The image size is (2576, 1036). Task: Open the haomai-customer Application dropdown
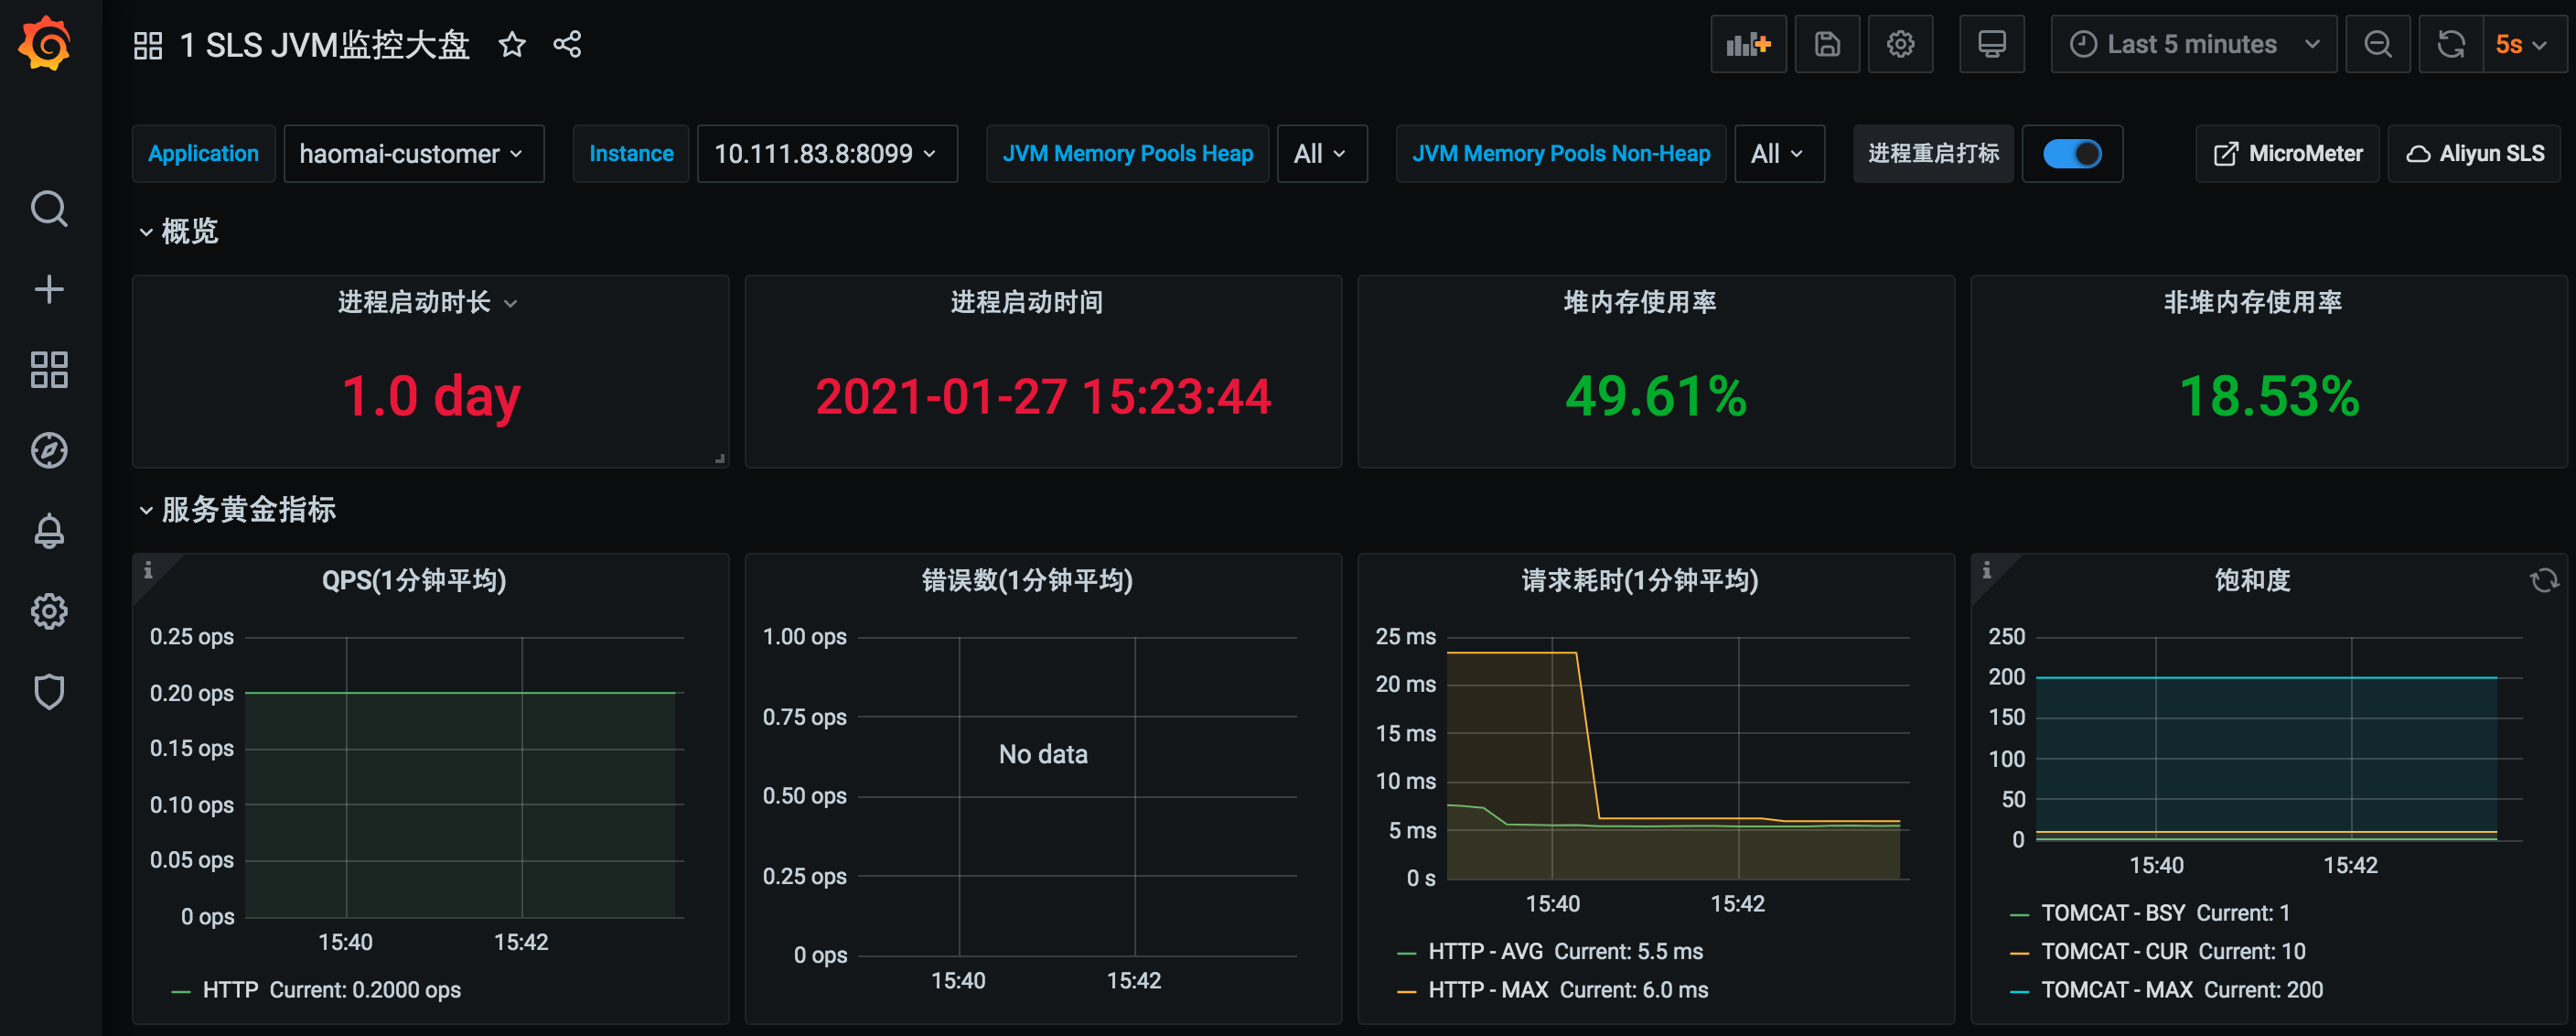click(414, 154)
